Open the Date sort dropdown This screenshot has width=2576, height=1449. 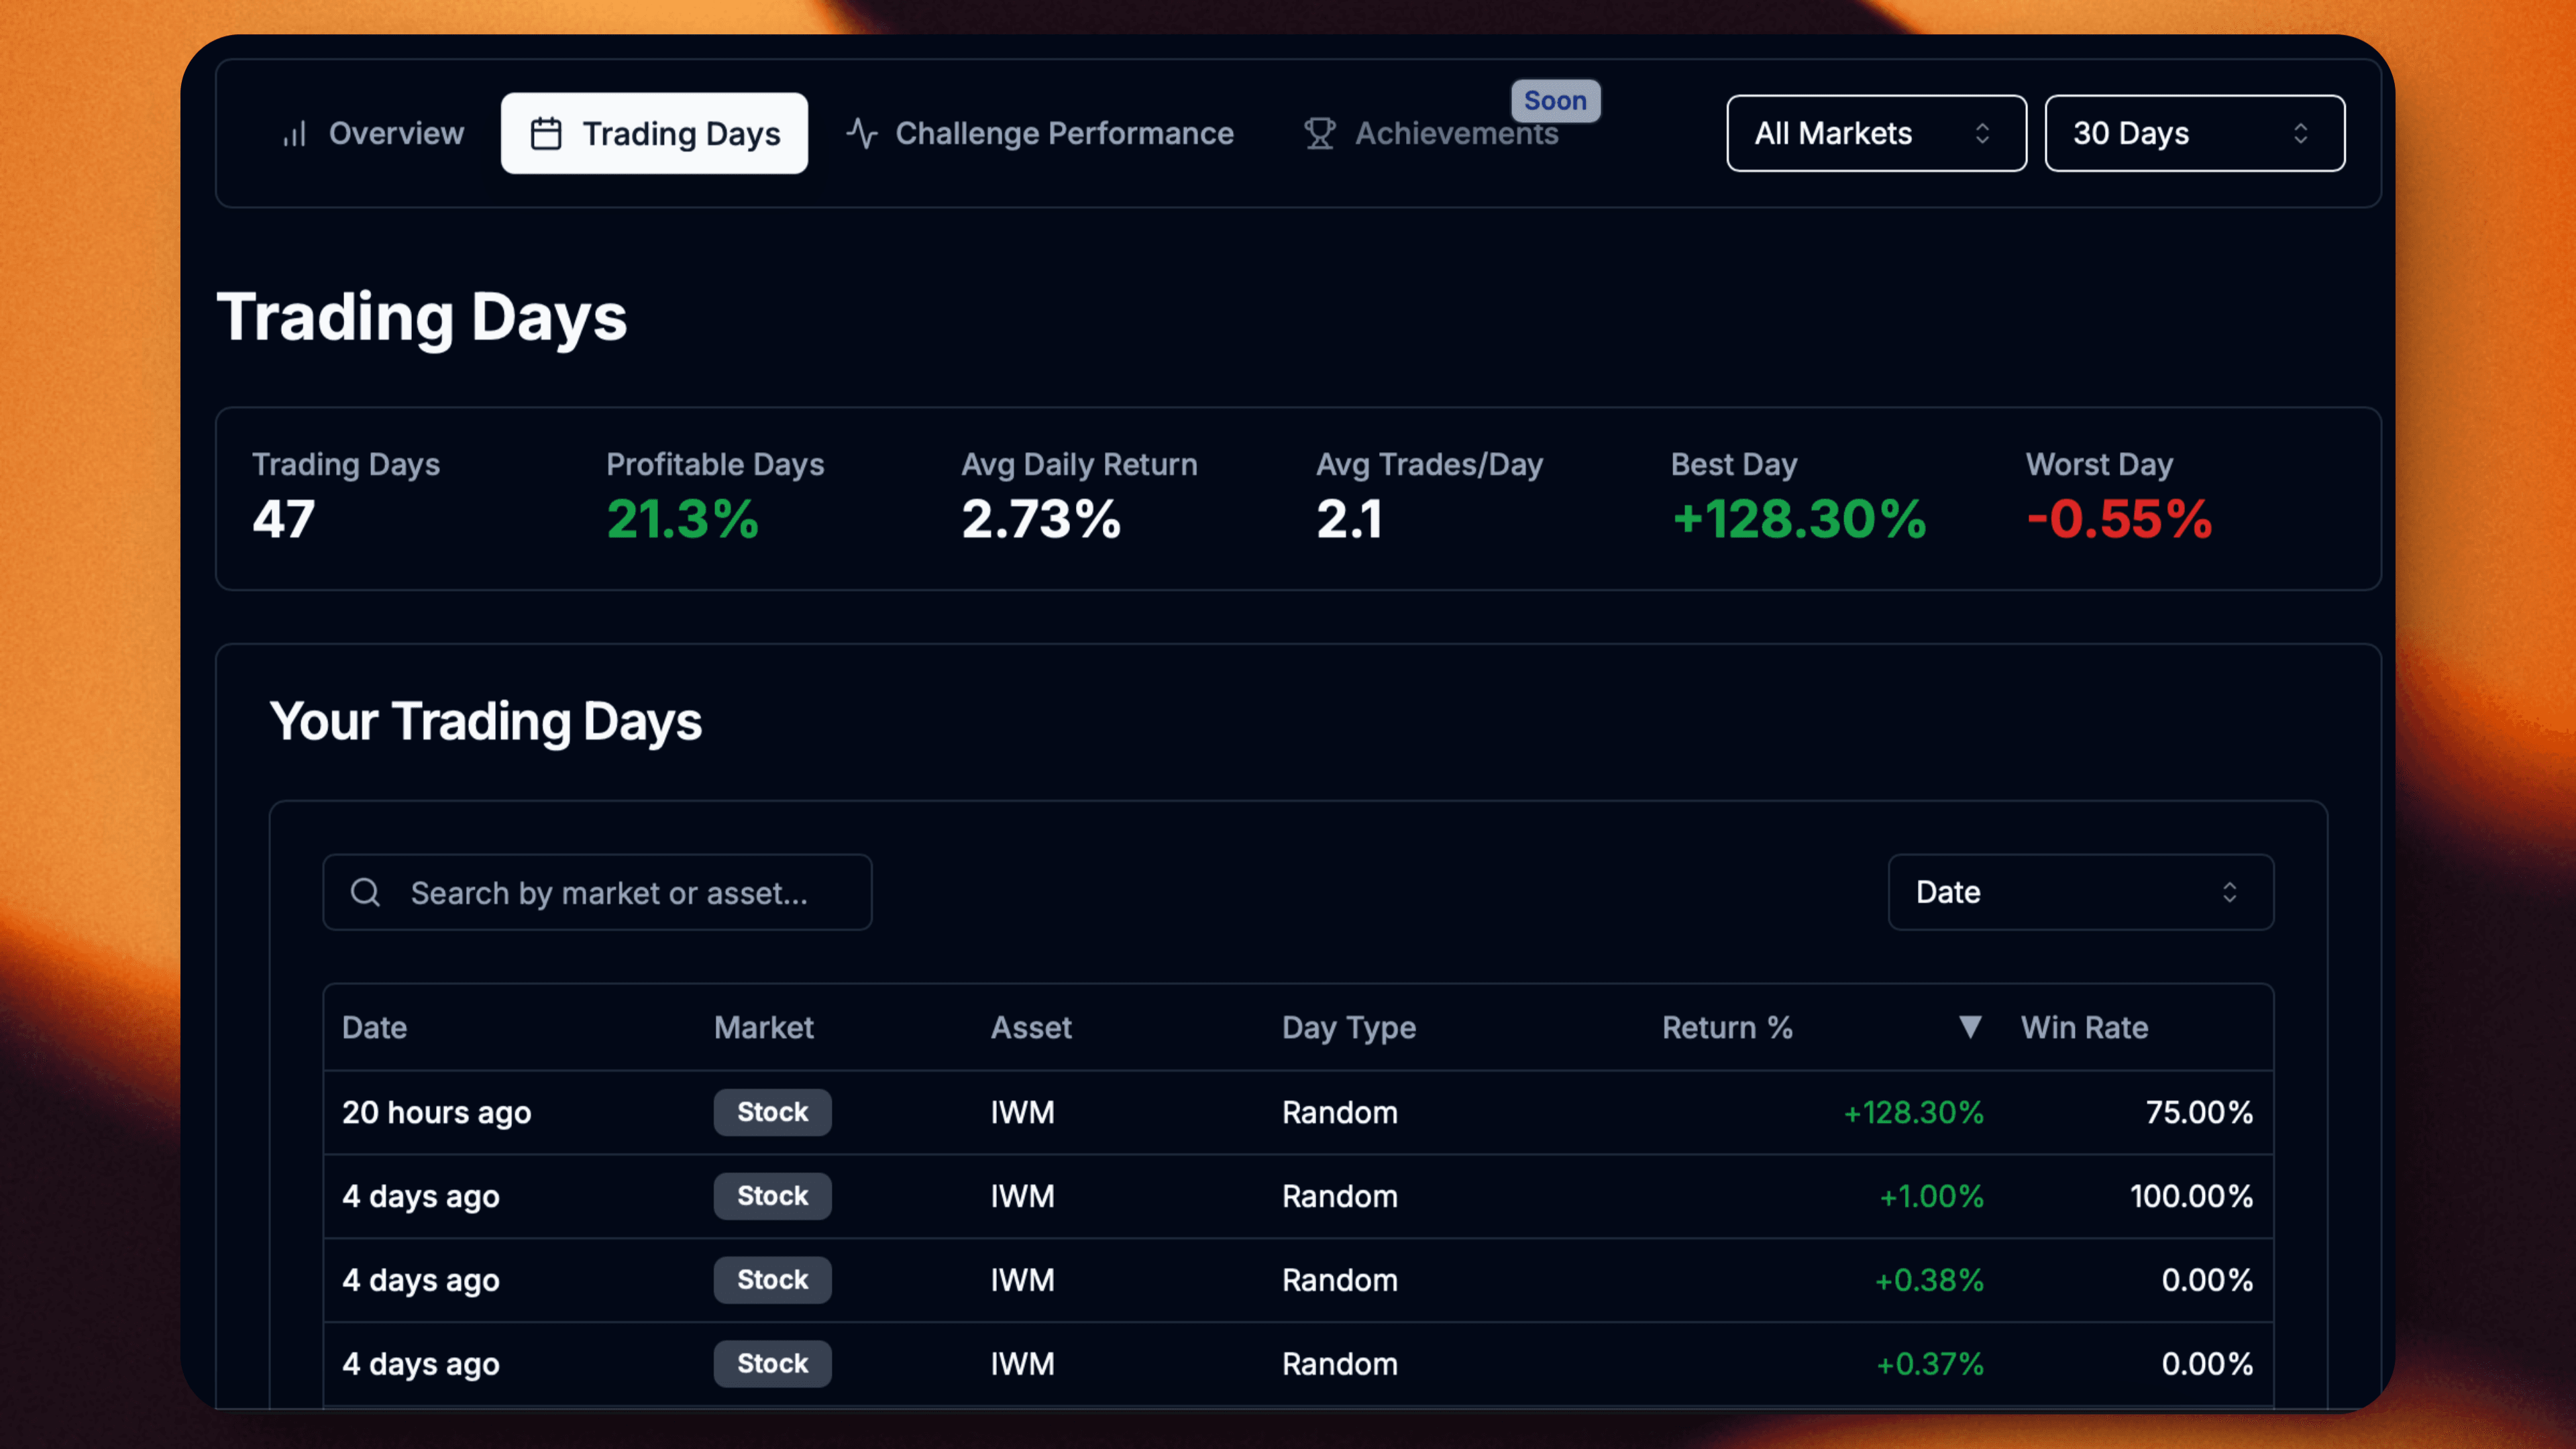pos(2080,892)
